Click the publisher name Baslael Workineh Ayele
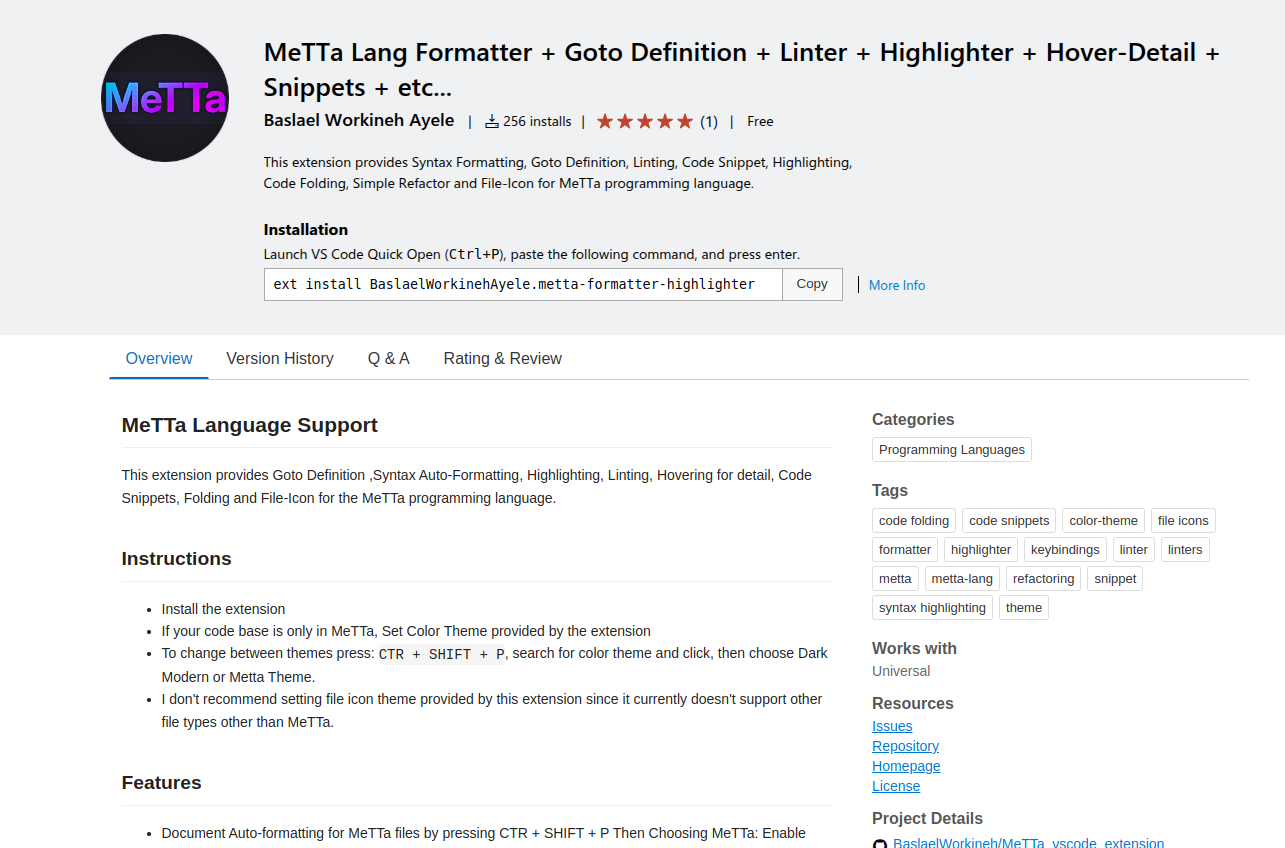1285x848 pixels. [x=359, y=121]
